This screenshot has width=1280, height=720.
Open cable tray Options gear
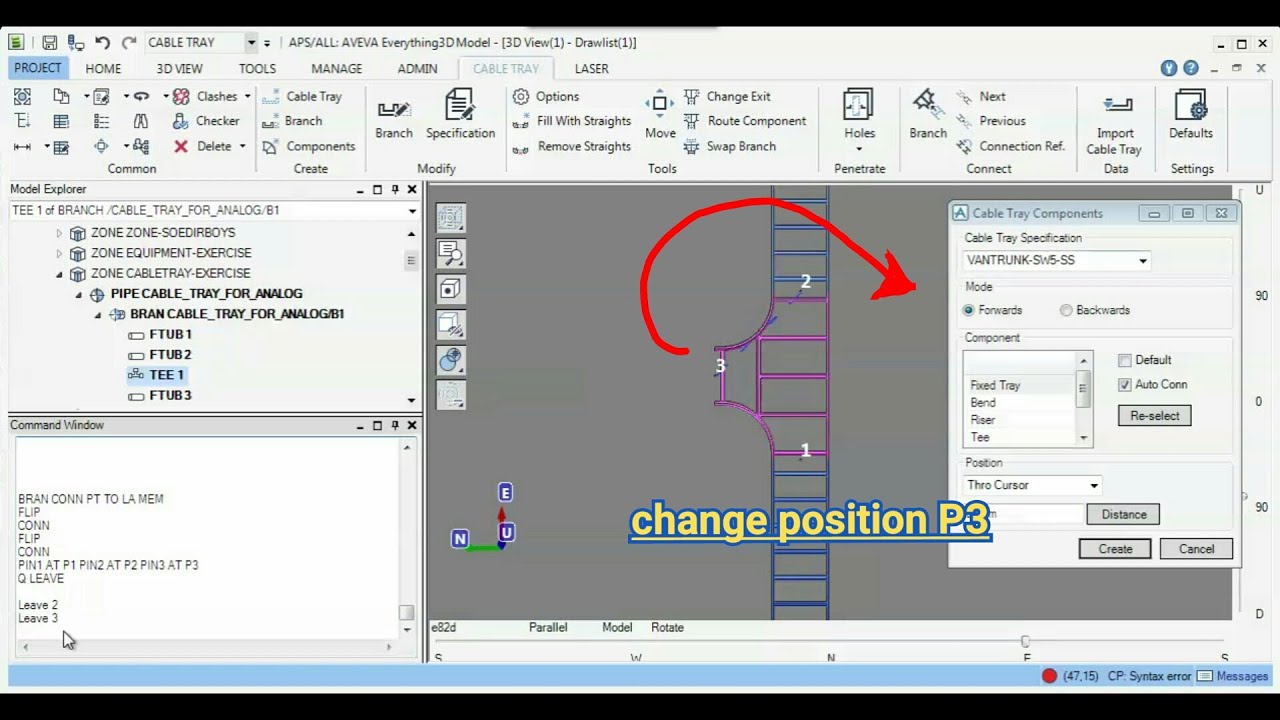coord(546,96)
